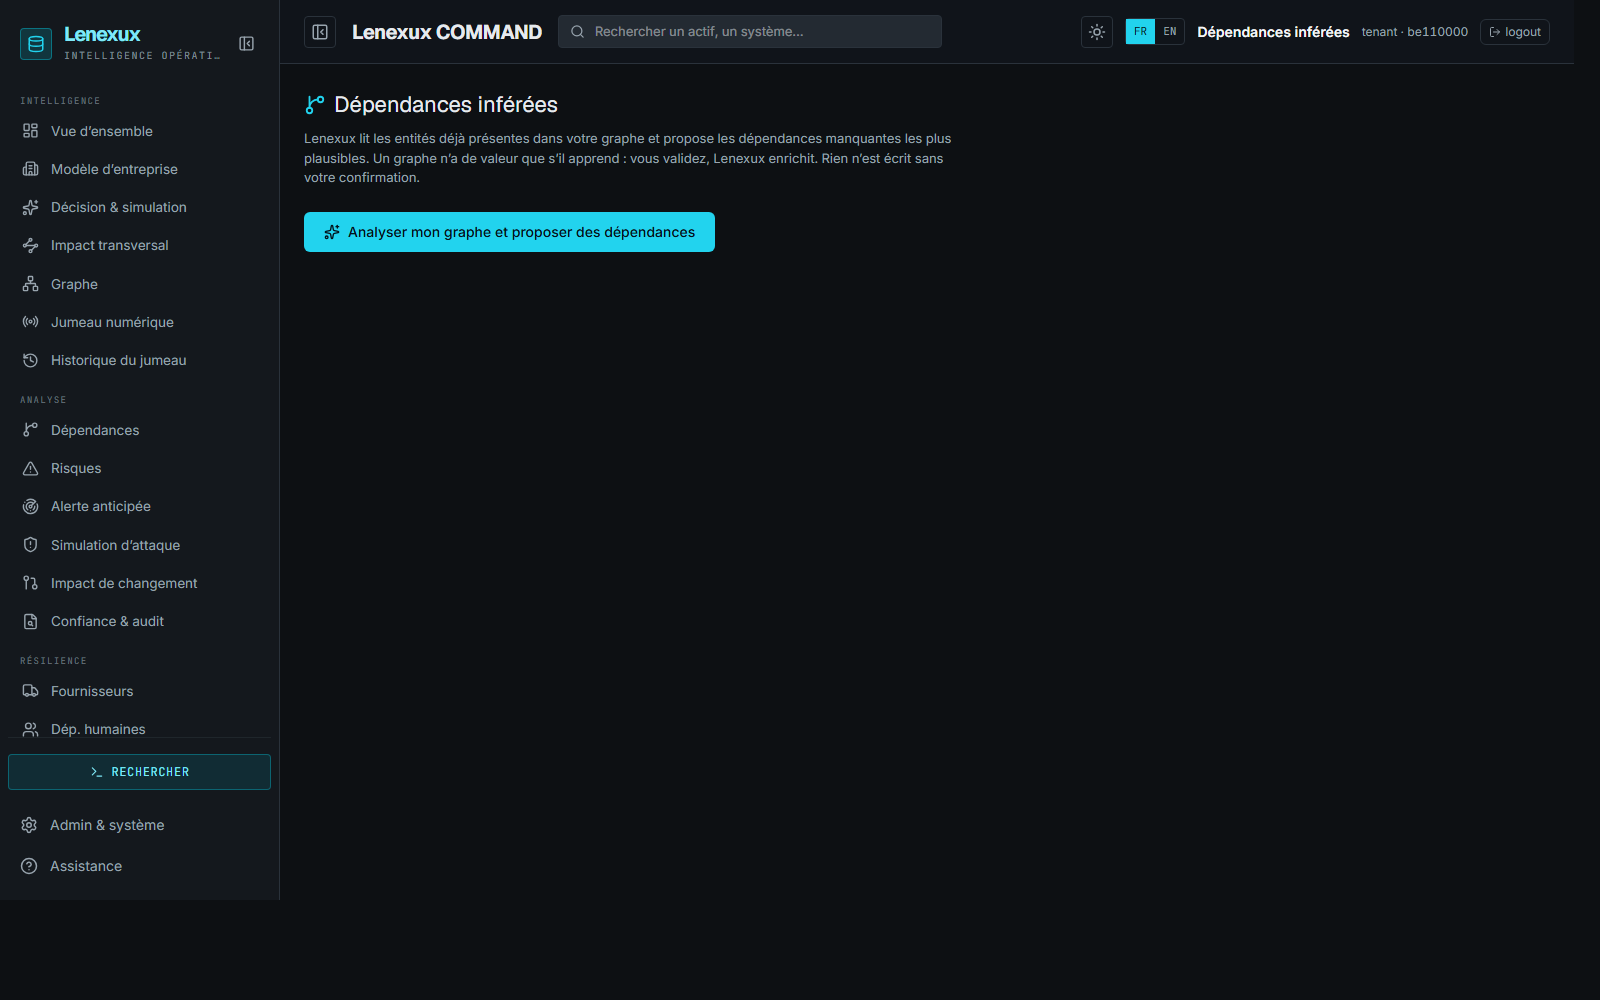
Task: Click the Modèle d'entreprise building icon
Action: [31, 169]
